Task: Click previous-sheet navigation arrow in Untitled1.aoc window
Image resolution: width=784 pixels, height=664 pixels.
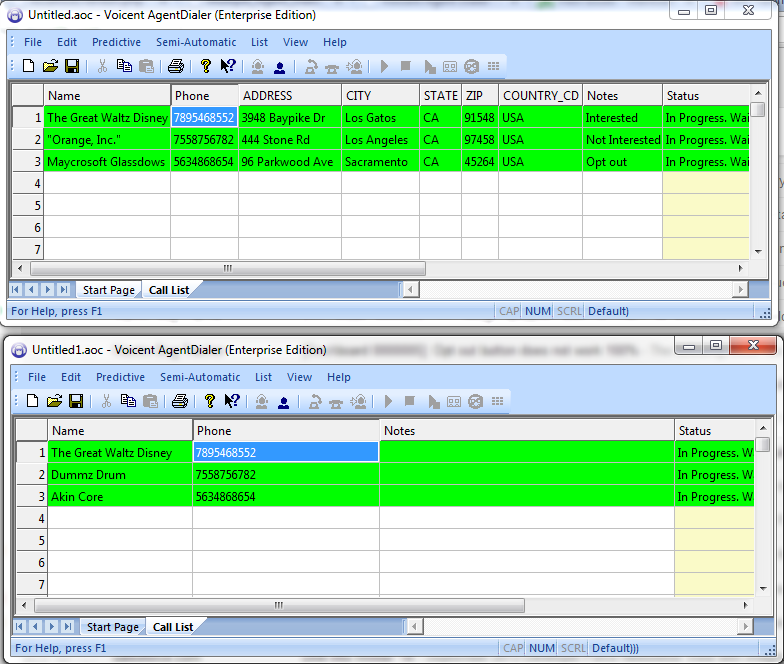Action: pyautogui.click(x=36, y=626)
